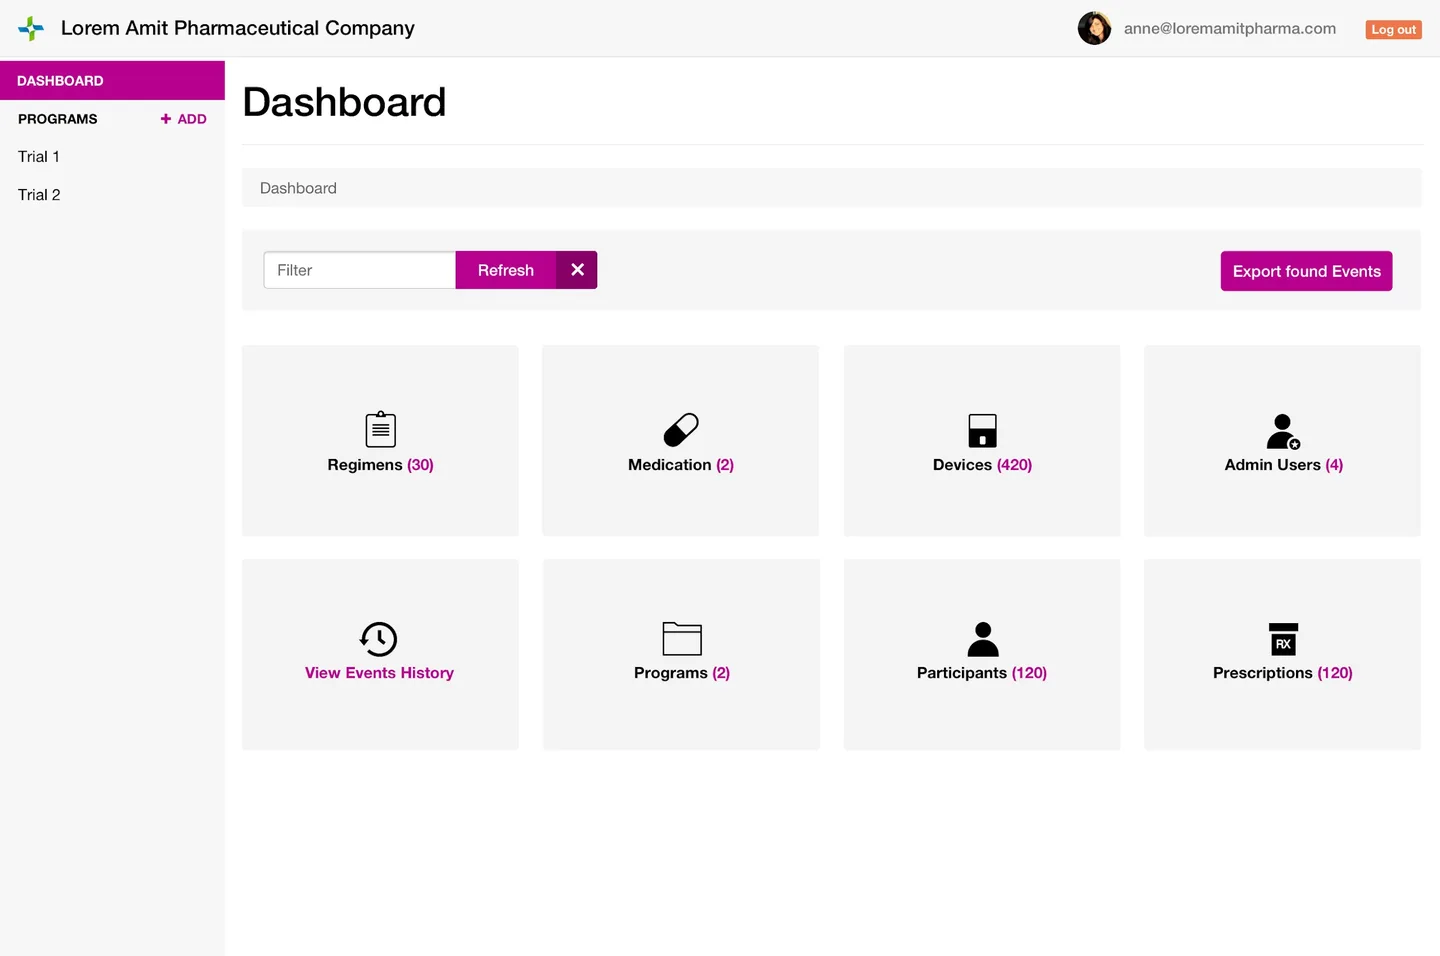Click the Regimens clipboard icon
The height and width of the screenshot is (956, 1440).
(380, 429)
